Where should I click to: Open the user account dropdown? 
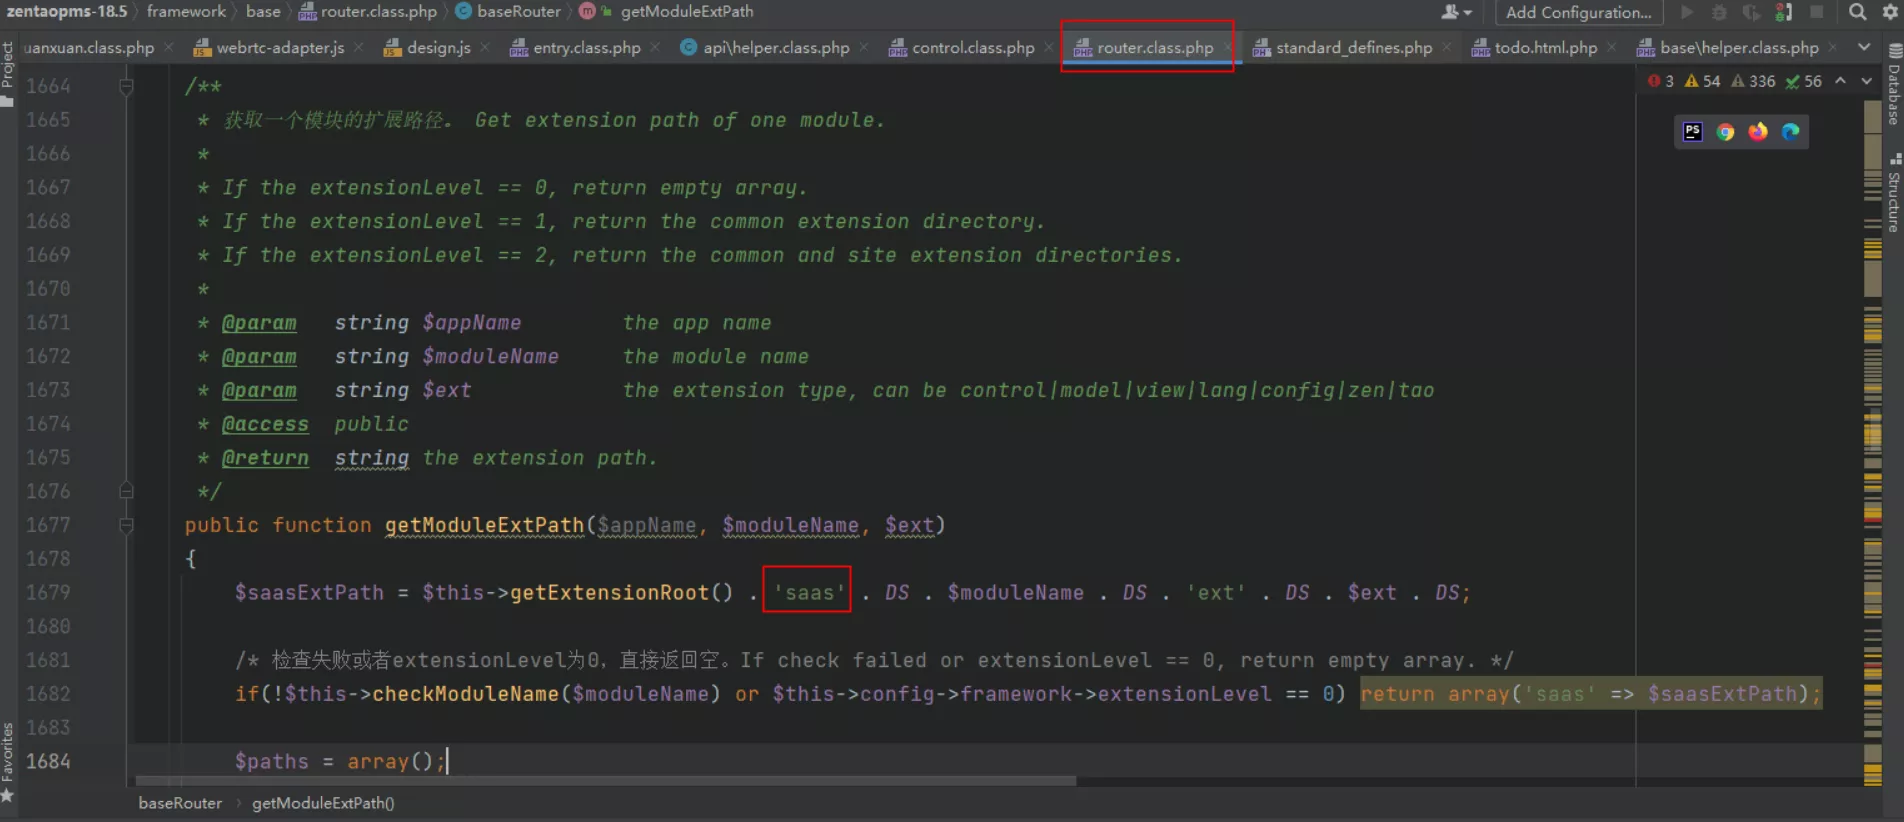(x=1456, y=12)
